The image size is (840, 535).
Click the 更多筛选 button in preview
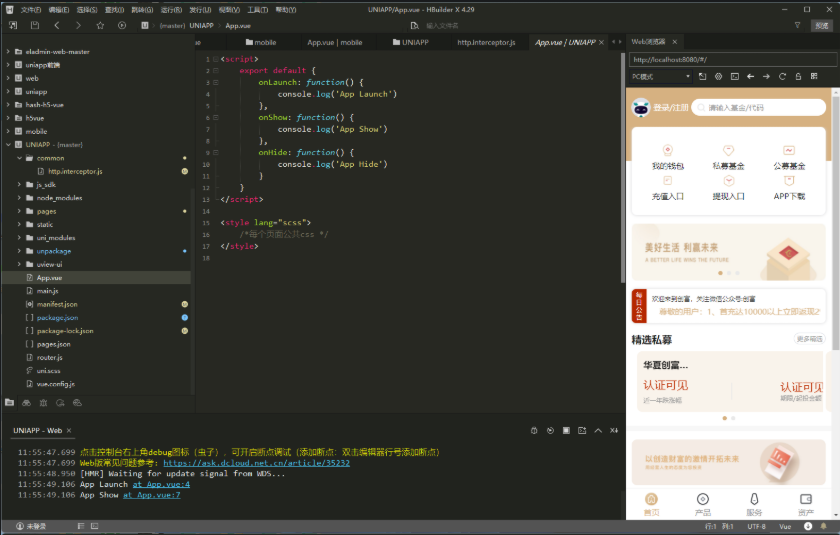pyautogui.click(x=809, y=339)
